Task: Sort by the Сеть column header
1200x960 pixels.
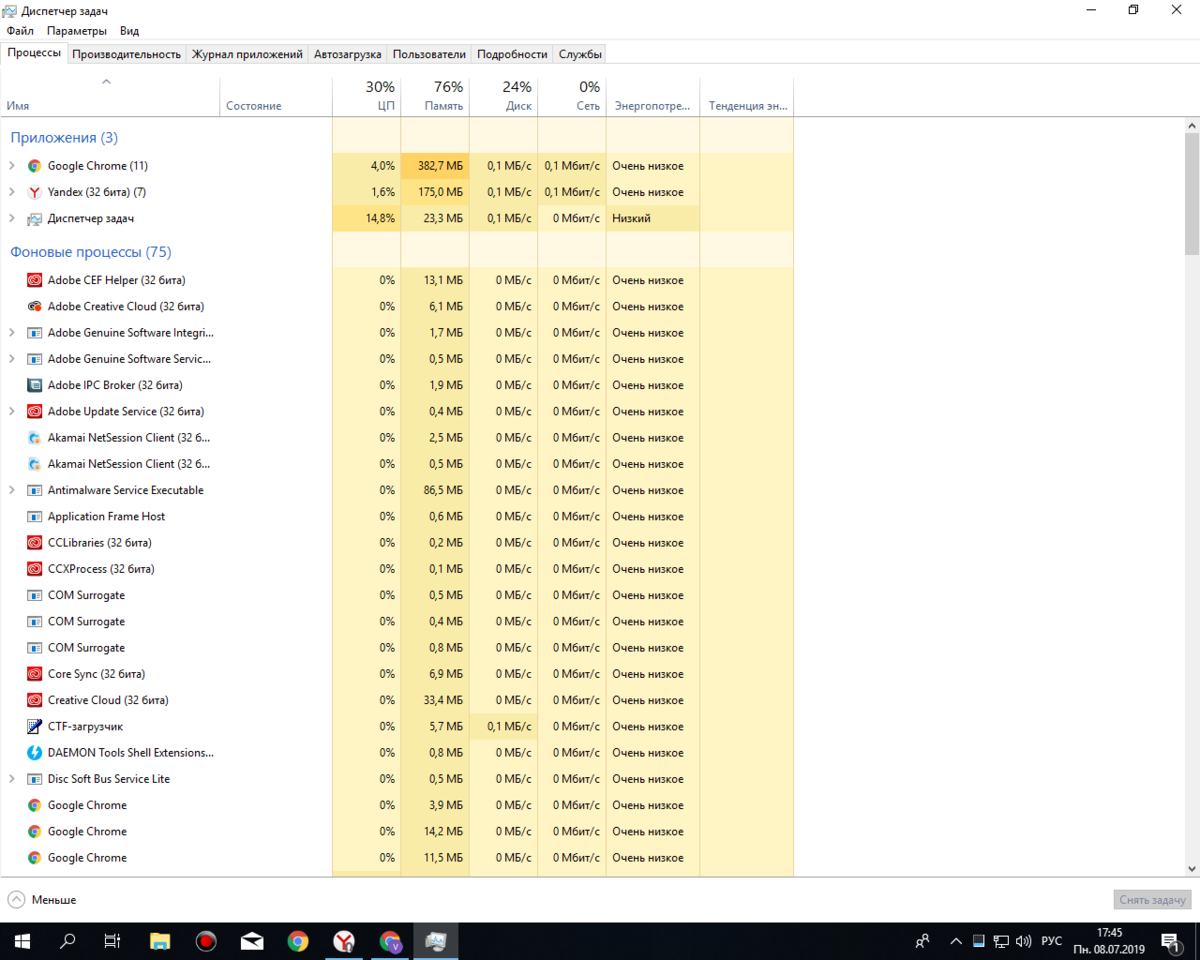Action: tap(572, 96)
